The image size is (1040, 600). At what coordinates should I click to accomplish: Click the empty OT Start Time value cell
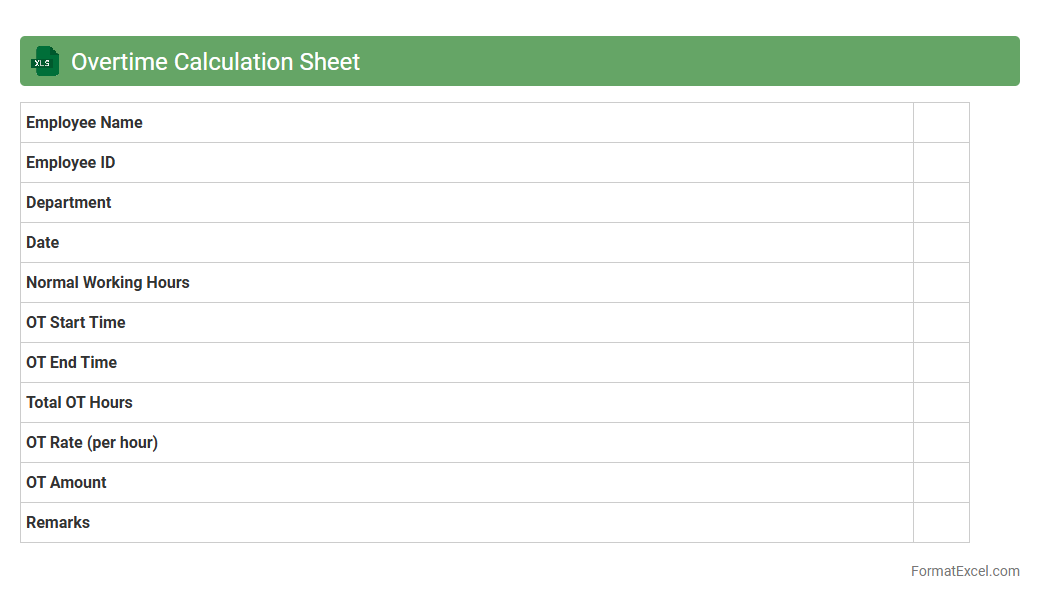[x=941, y=323]
